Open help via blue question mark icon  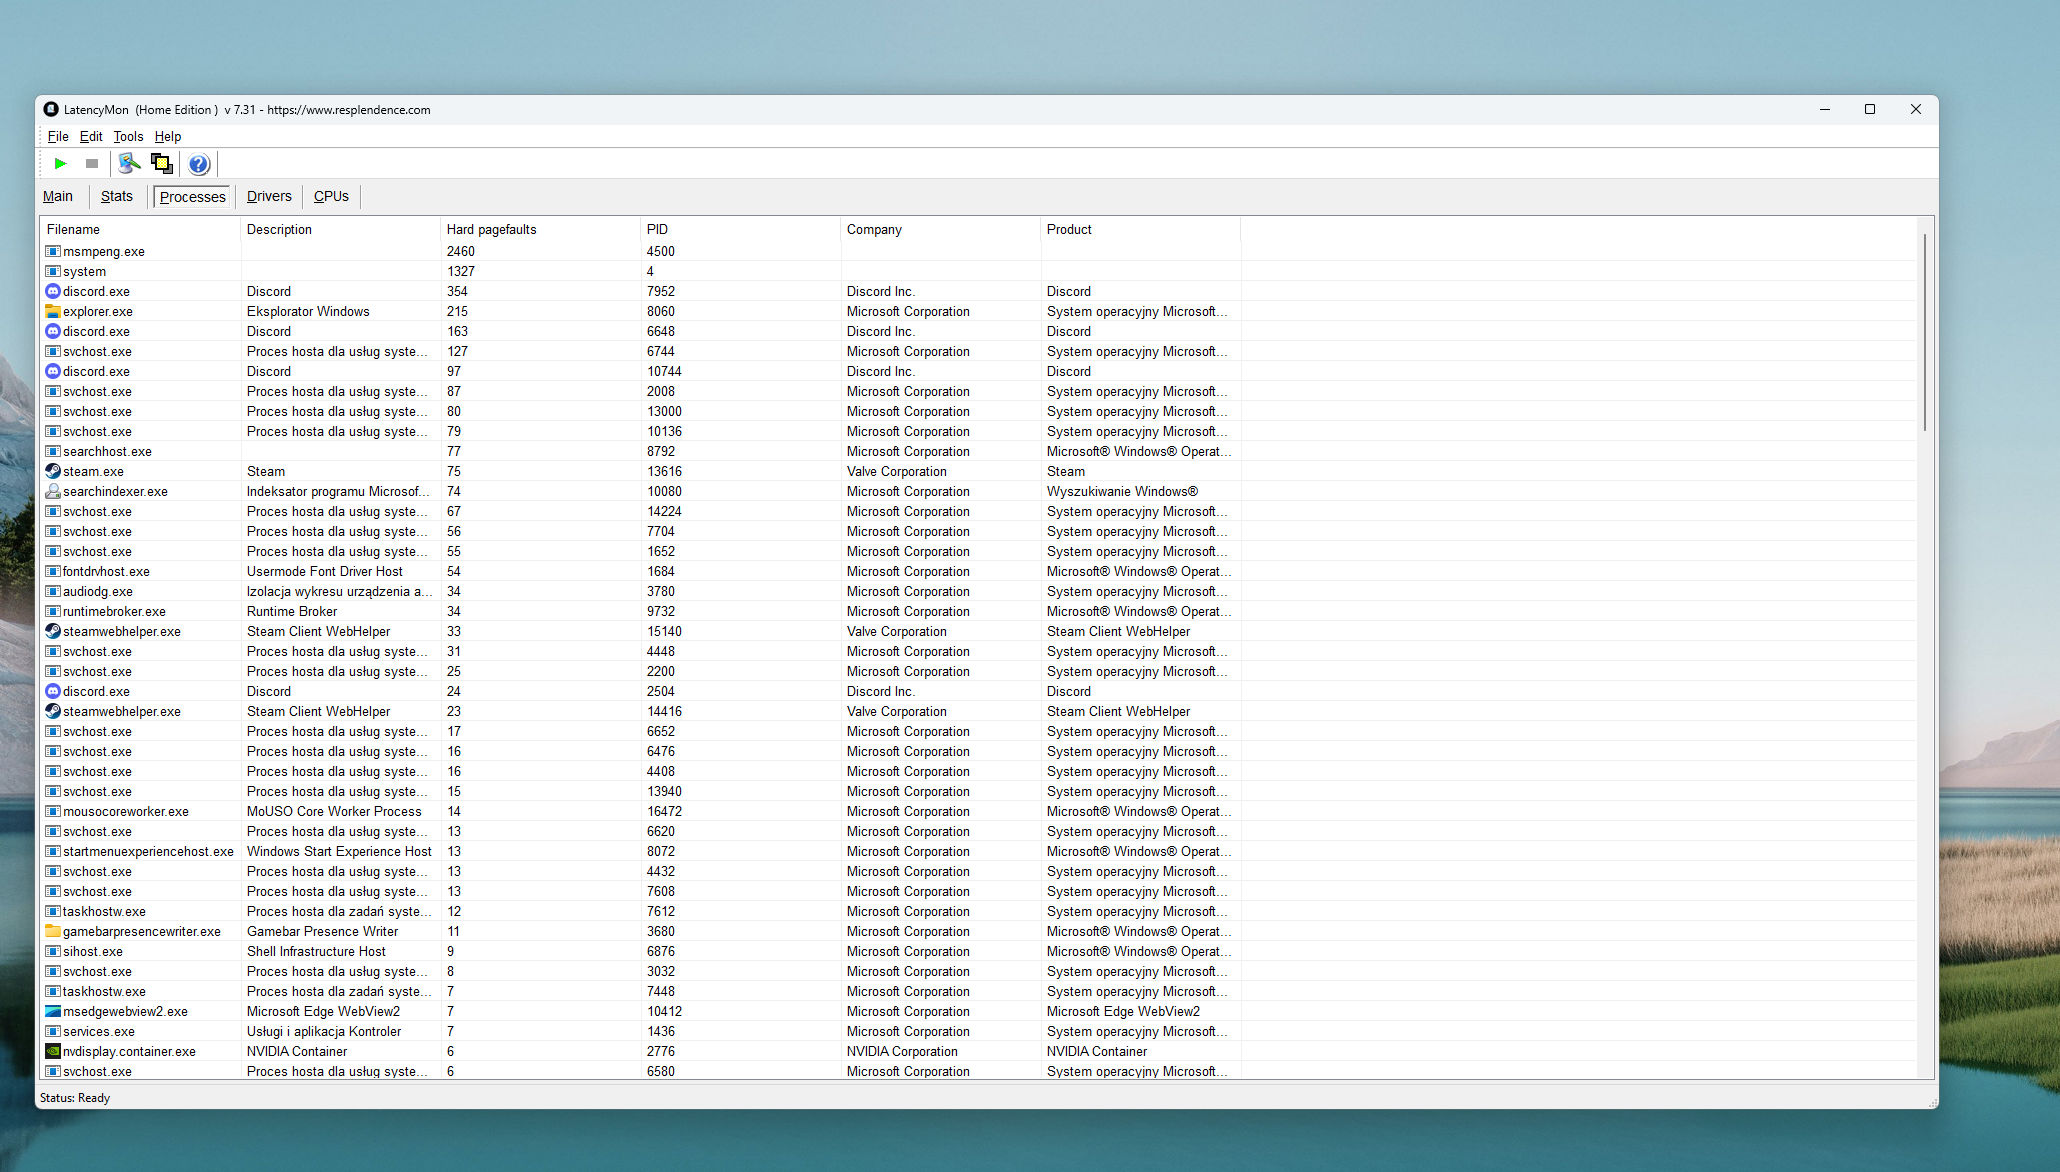point(199,164)
